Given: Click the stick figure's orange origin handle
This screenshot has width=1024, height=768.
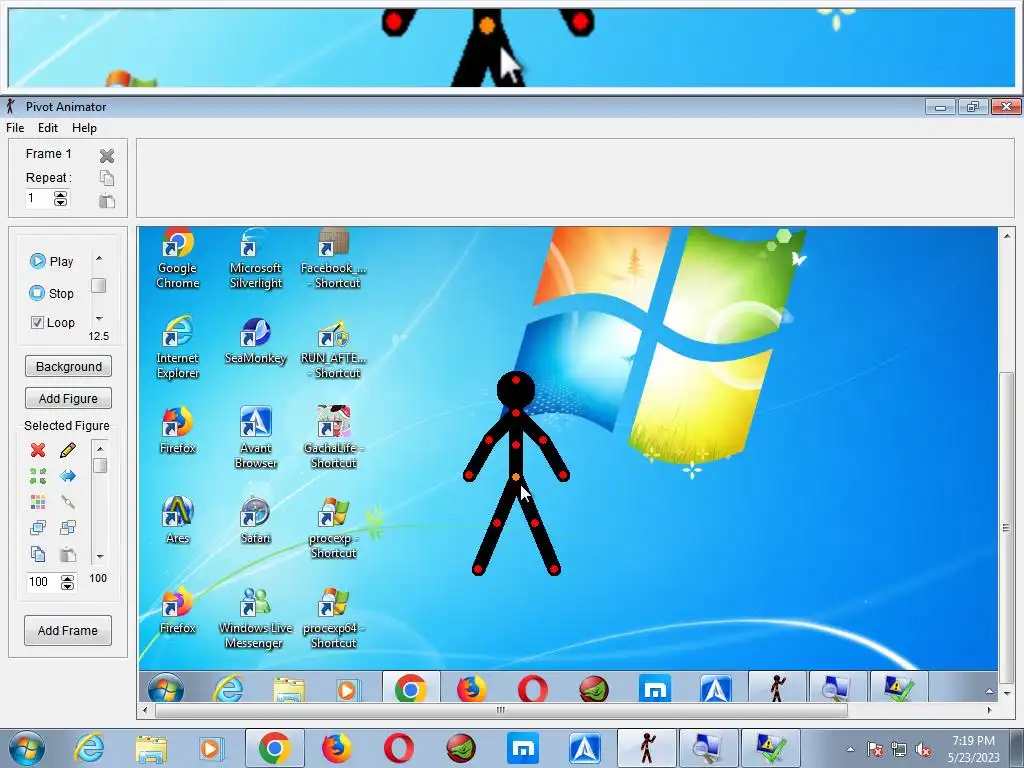Looking at the screenshot, I should tap(516, 478).
